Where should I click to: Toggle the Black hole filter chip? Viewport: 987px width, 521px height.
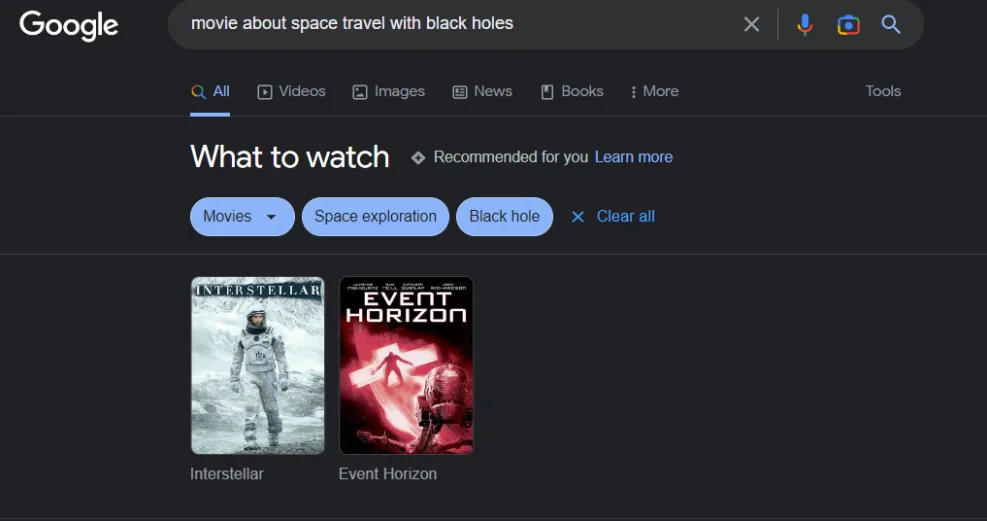tap(504, 216)
